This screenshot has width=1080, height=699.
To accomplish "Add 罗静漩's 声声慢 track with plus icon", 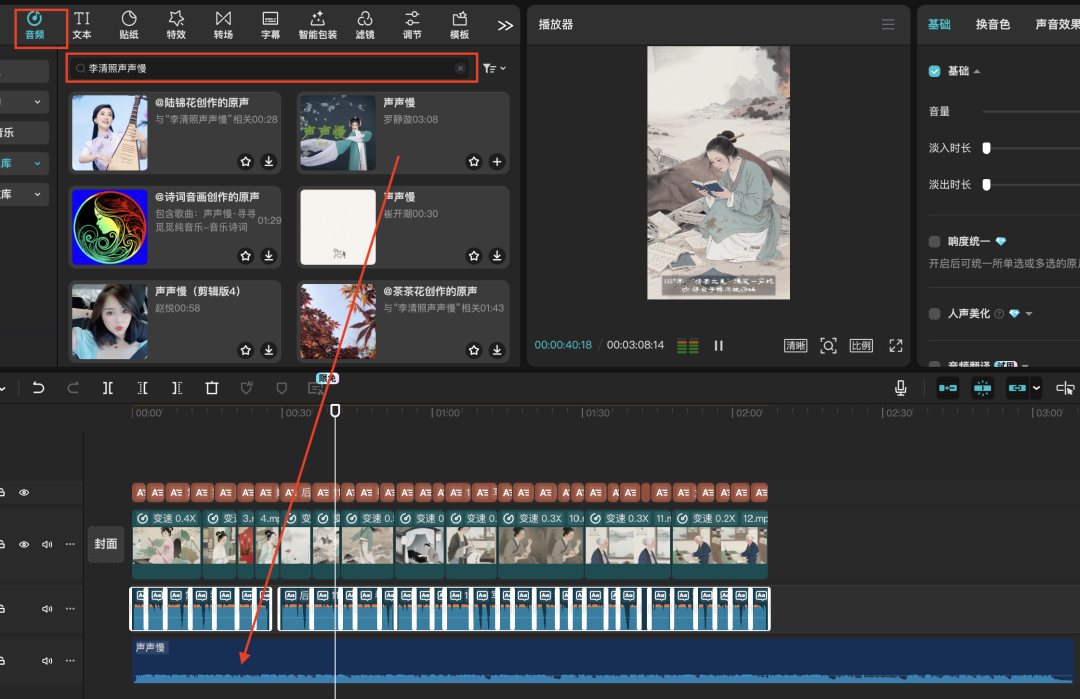I will (x=497, y=161).
